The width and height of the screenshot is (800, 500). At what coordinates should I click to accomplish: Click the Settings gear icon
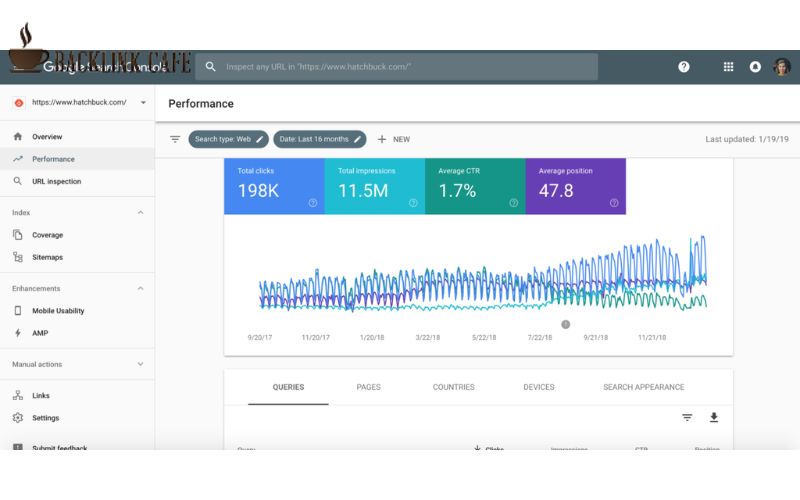click(x=18, y=418)
